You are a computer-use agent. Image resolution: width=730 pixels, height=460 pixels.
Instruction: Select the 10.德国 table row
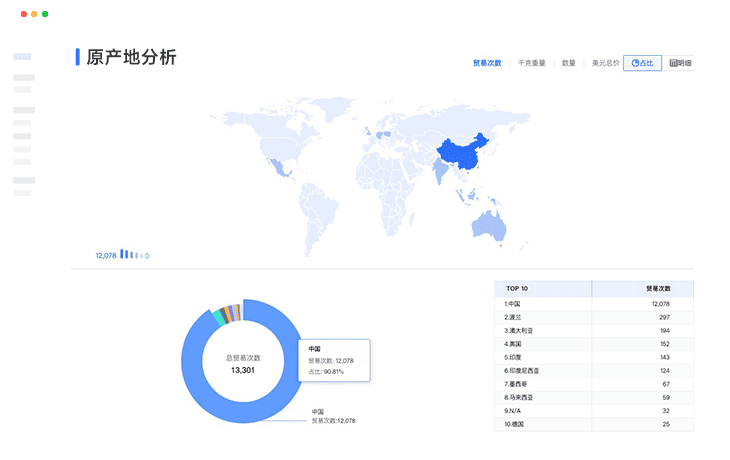[x=593, y=424]
